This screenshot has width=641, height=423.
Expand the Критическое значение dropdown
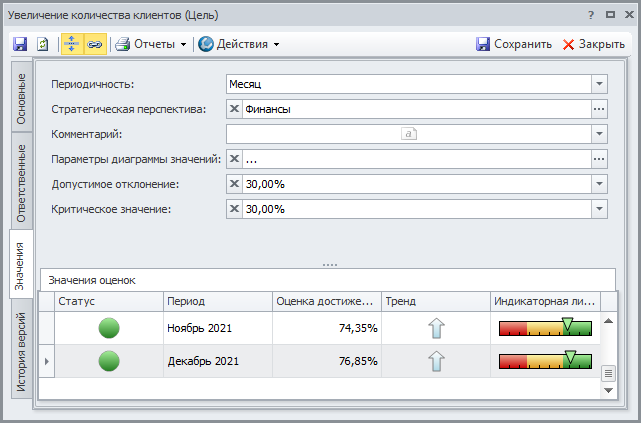pyautogui.click(x=599, y=209)
